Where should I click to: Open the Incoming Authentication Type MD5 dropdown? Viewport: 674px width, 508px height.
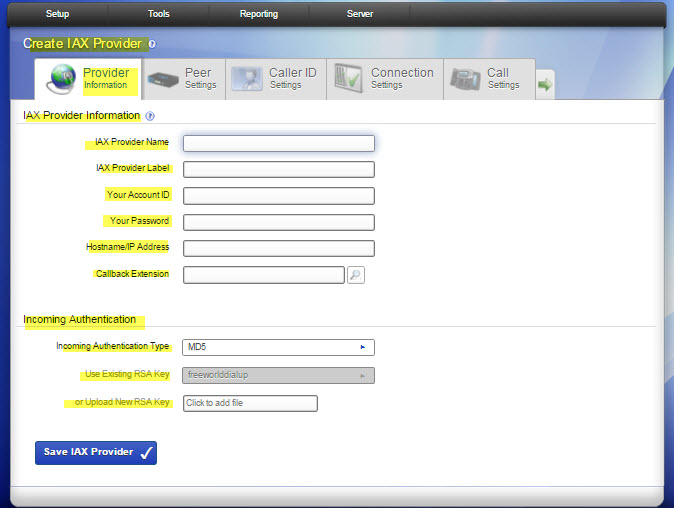(x=278, y=347)
